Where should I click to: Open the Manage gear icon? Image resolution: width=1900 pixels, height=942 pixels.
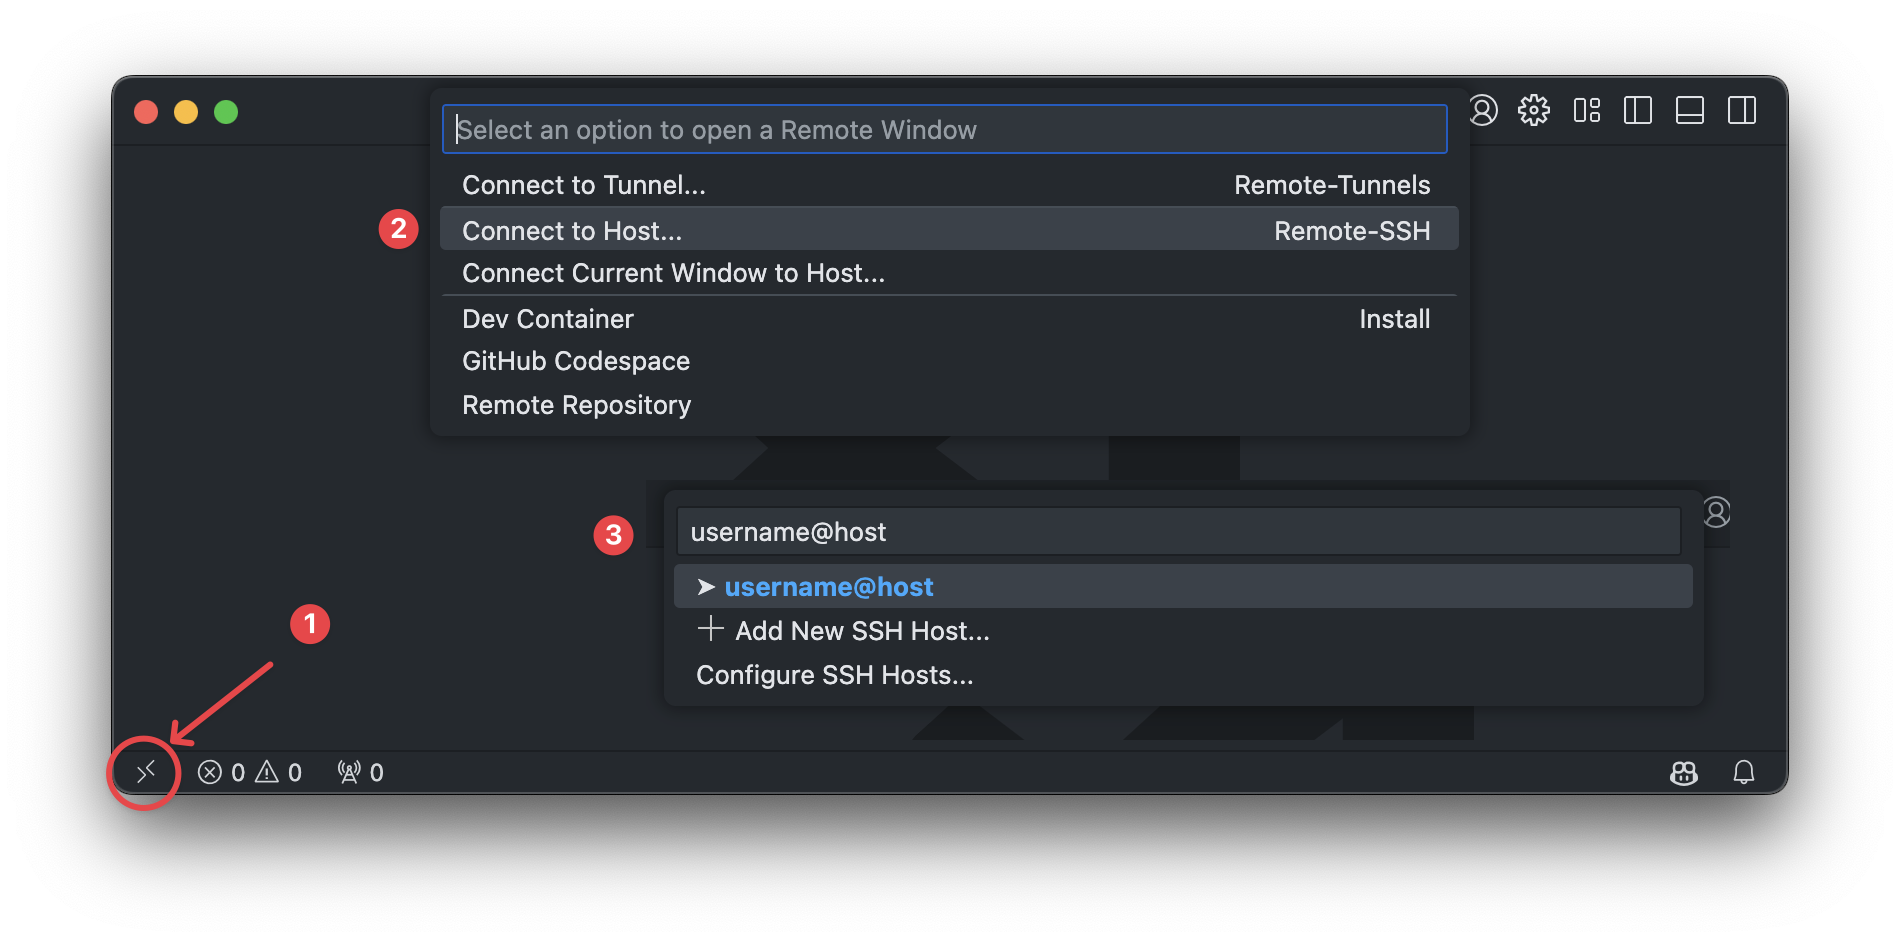click(x=1534, y=110)
